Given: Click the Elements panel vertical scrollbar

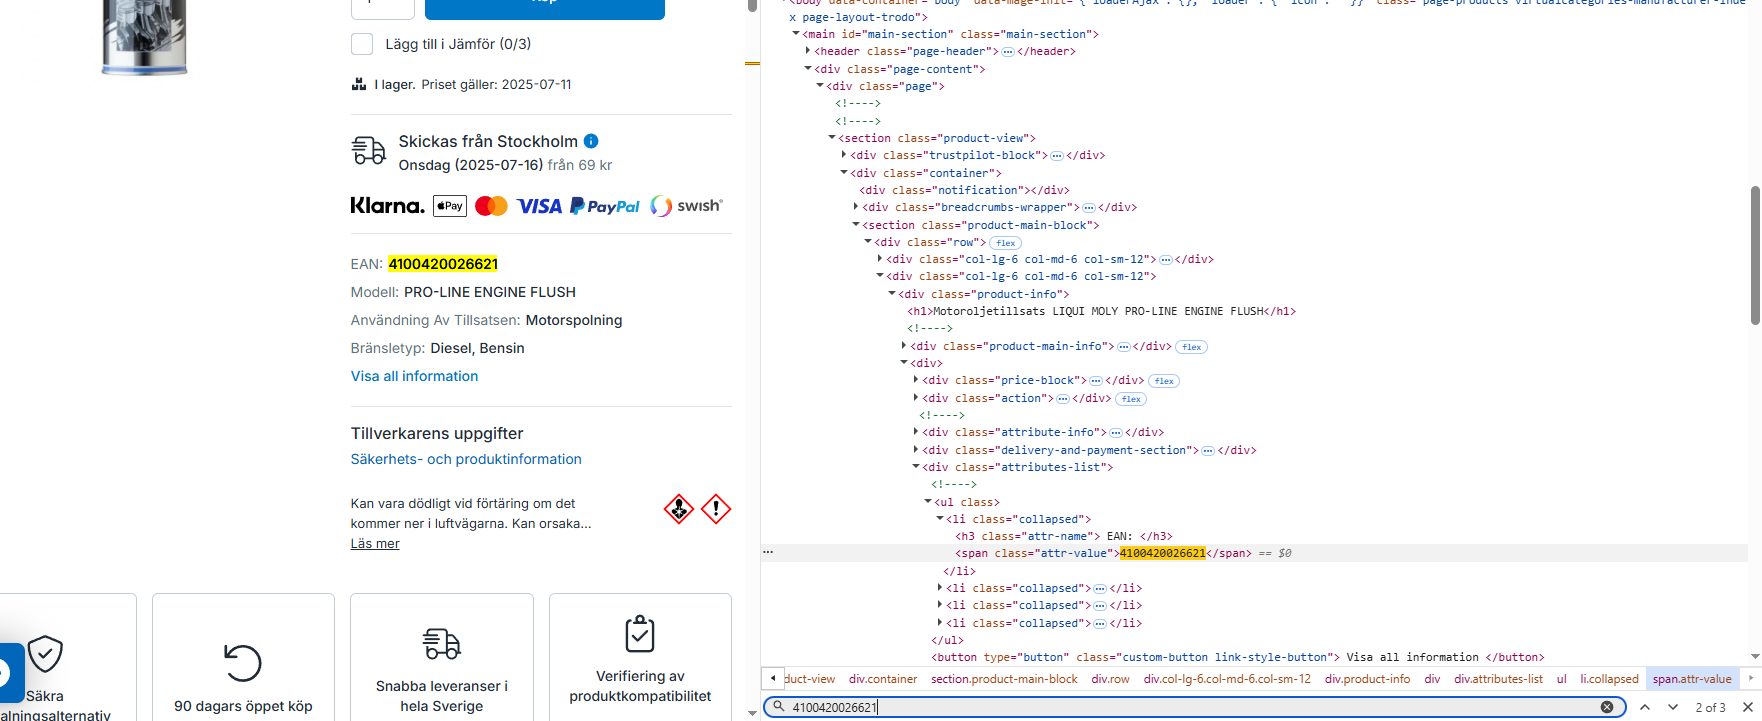Looking at the screenshot, I should click(x=1755, y=255).
